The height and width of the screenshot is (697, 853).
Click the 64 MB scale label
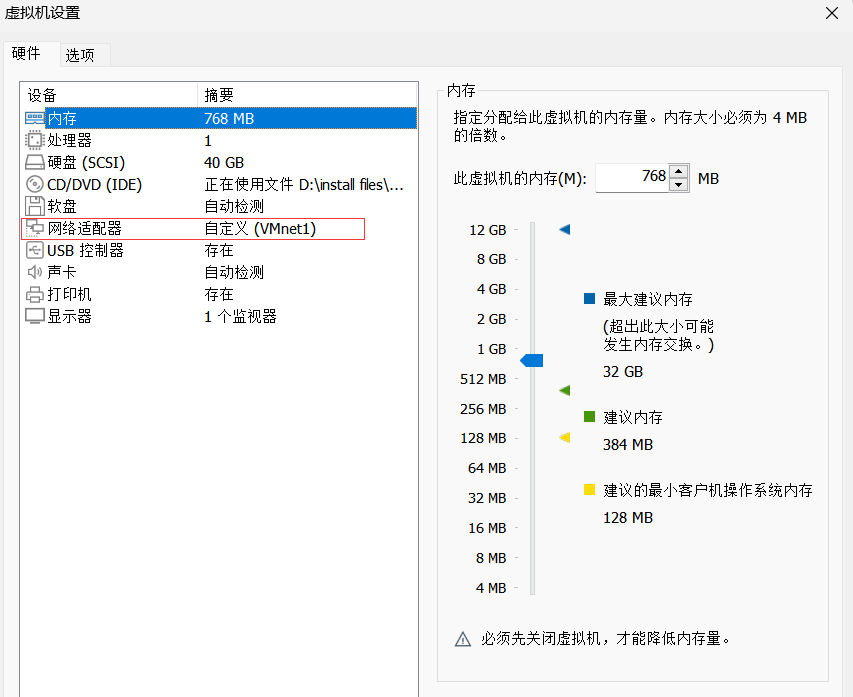point(487,468)
